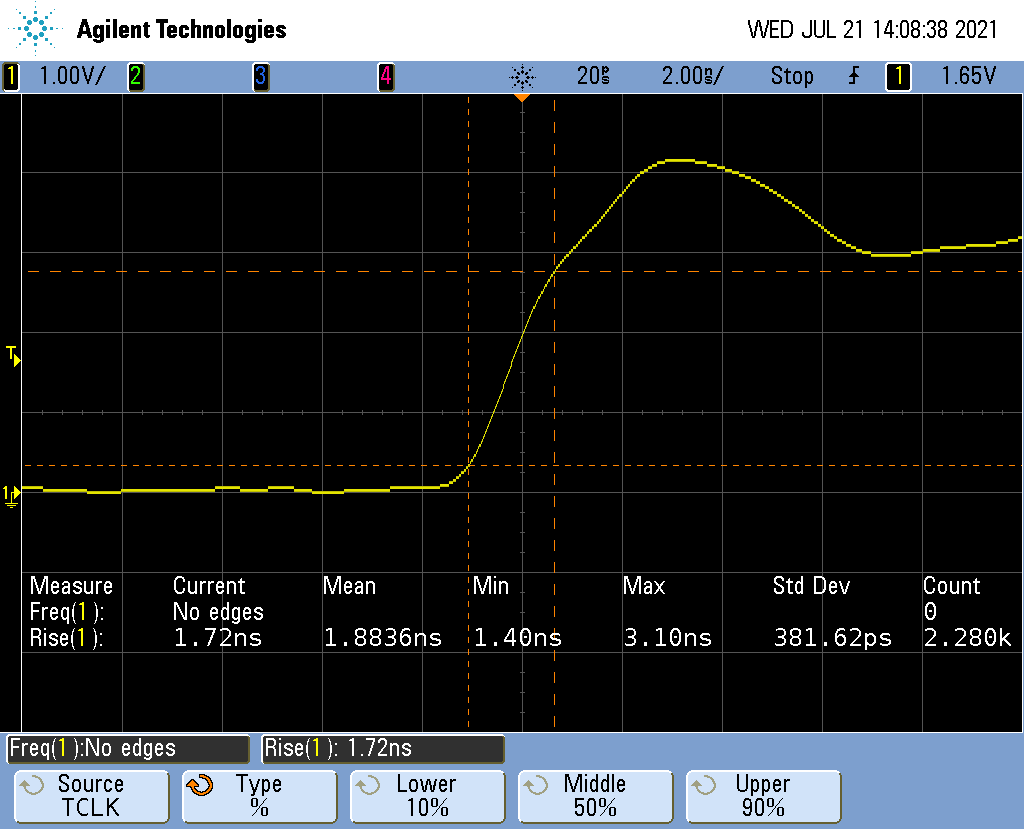Select the Freq(1): No edges tab
The image size is (1024, 829).
(127, 748)
